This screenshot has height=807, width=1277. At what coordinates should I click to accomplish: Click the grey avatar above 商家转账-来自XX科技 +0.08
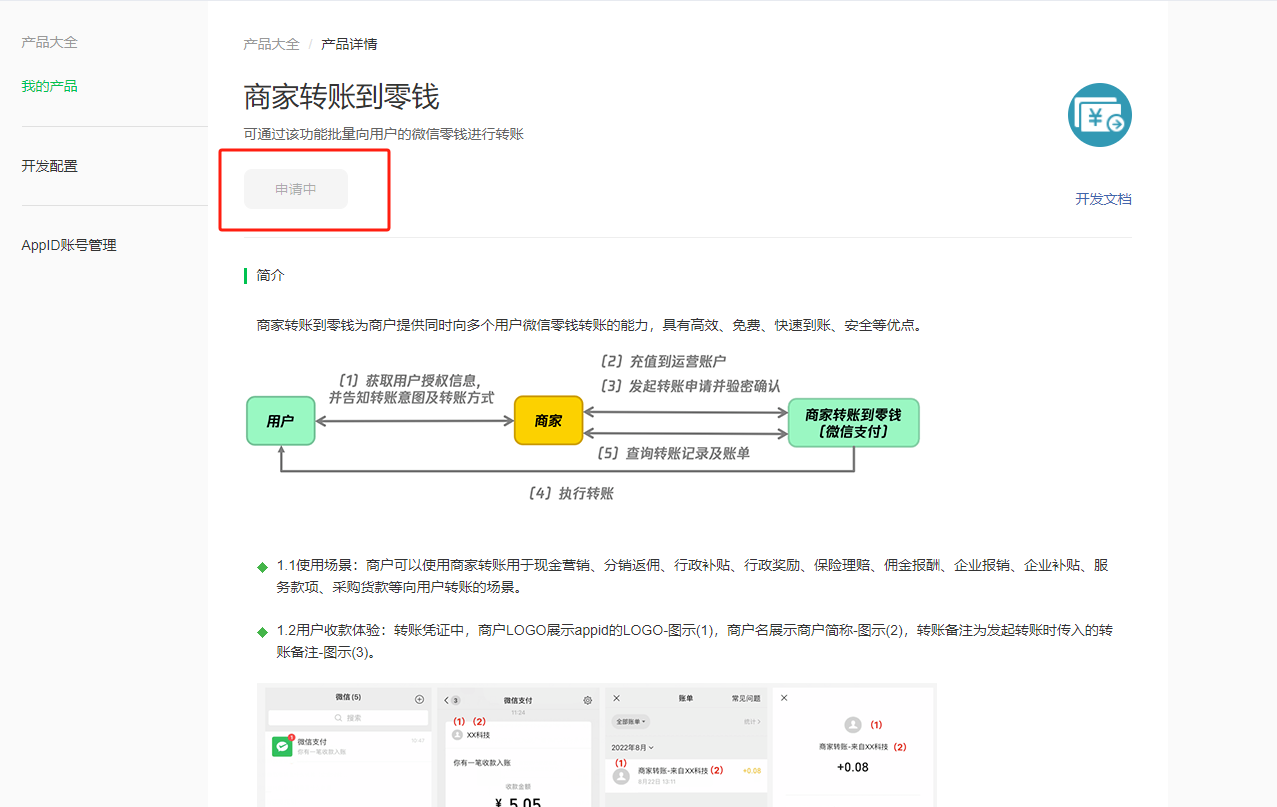853,725
